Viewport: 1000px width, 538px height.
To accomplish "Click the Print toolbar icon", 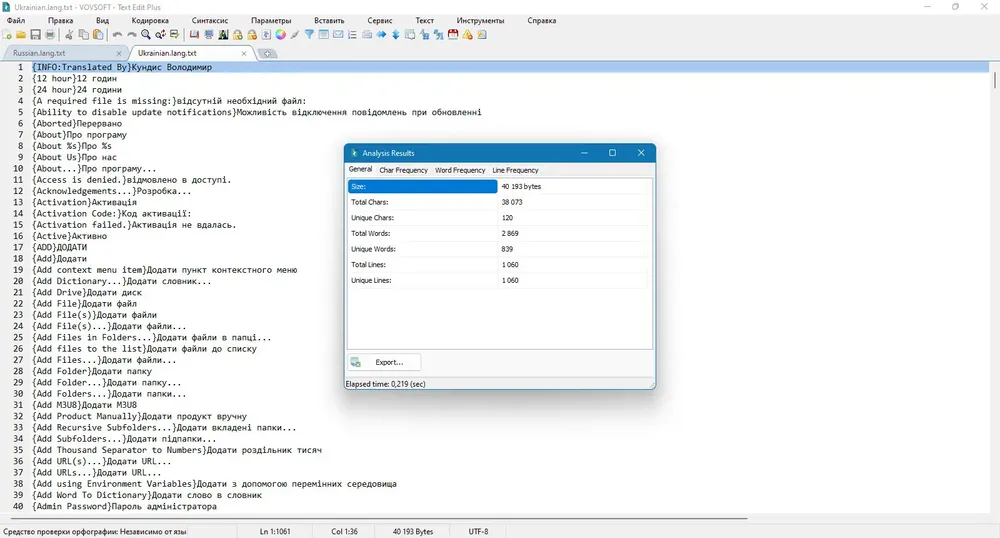I will [50, 34].
